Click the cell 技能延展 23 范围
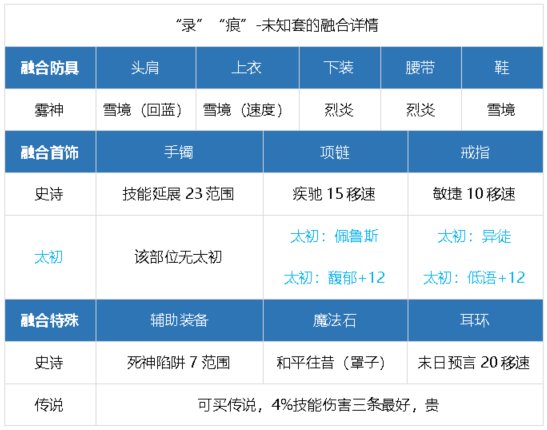This screenshot has width=547, height=430. pos(178,194)
